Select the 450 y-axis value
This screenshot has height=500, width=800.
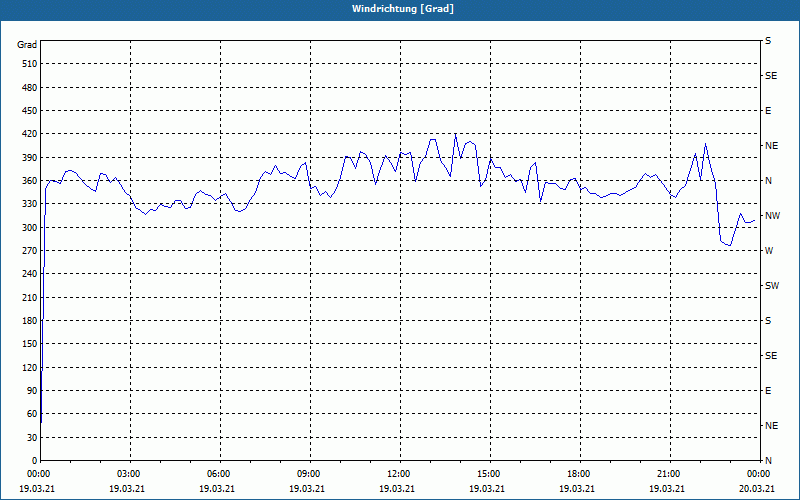30,111
